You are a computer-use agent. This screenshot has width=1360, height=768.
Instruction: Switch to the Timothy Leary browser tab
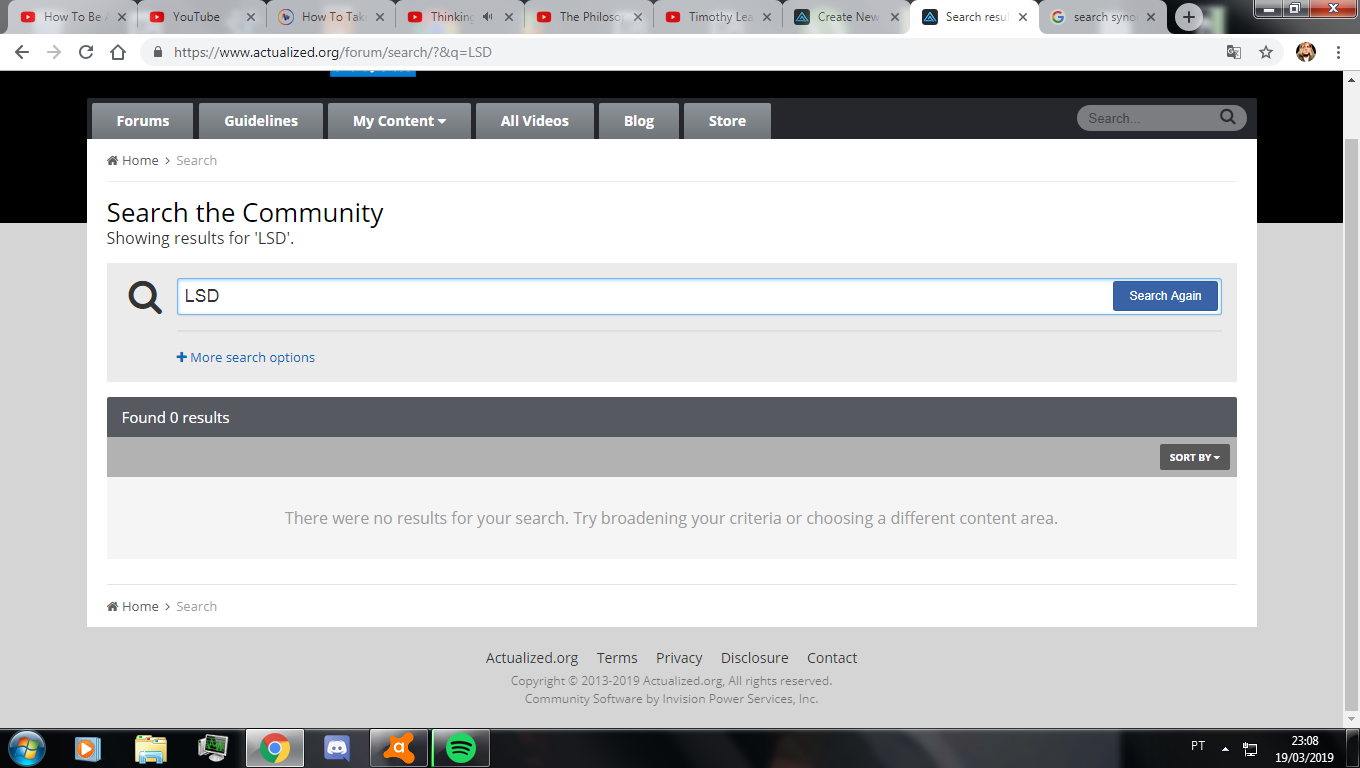coord(718,17)
